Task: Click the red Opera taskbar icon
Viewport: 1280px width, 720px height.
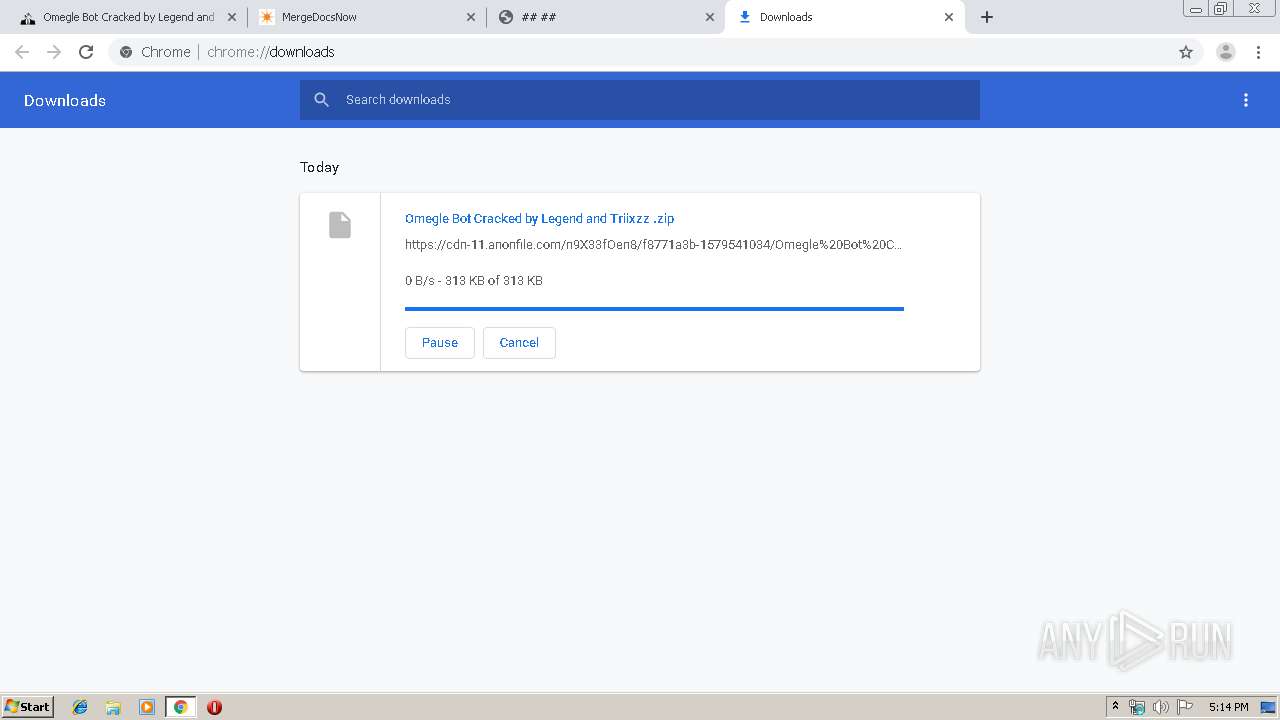Action: tap(214, 707)
